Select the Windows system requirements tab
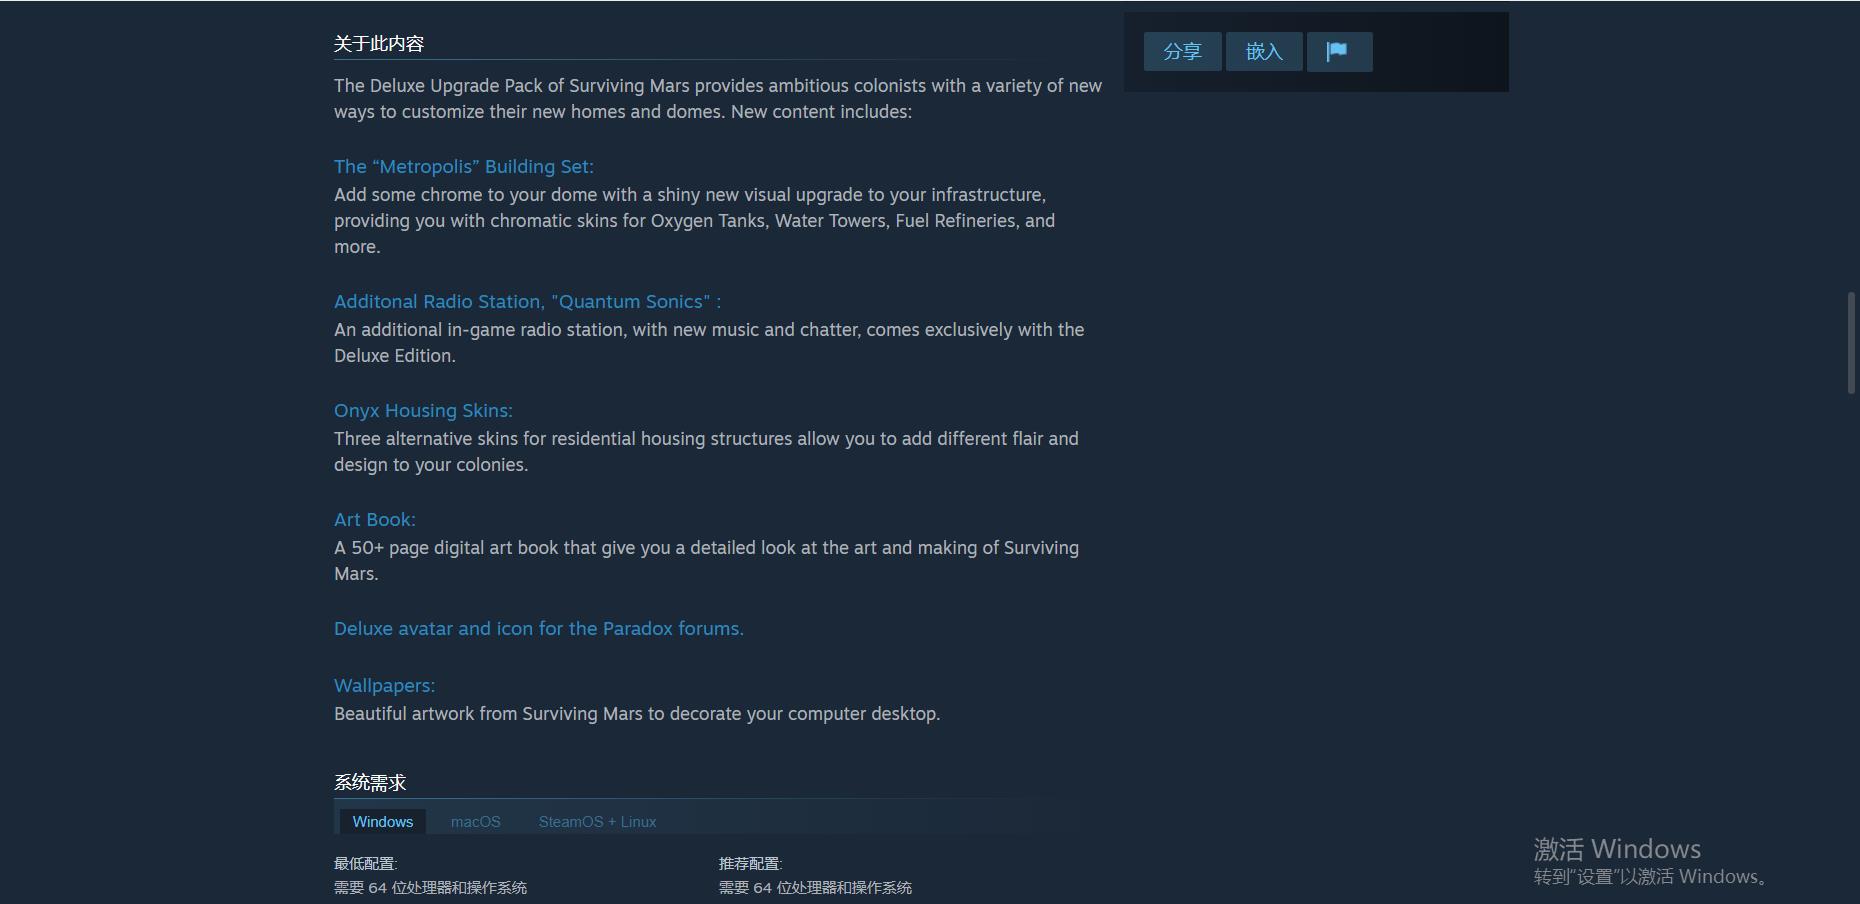 pyautogui.click(x=382, y=822)
